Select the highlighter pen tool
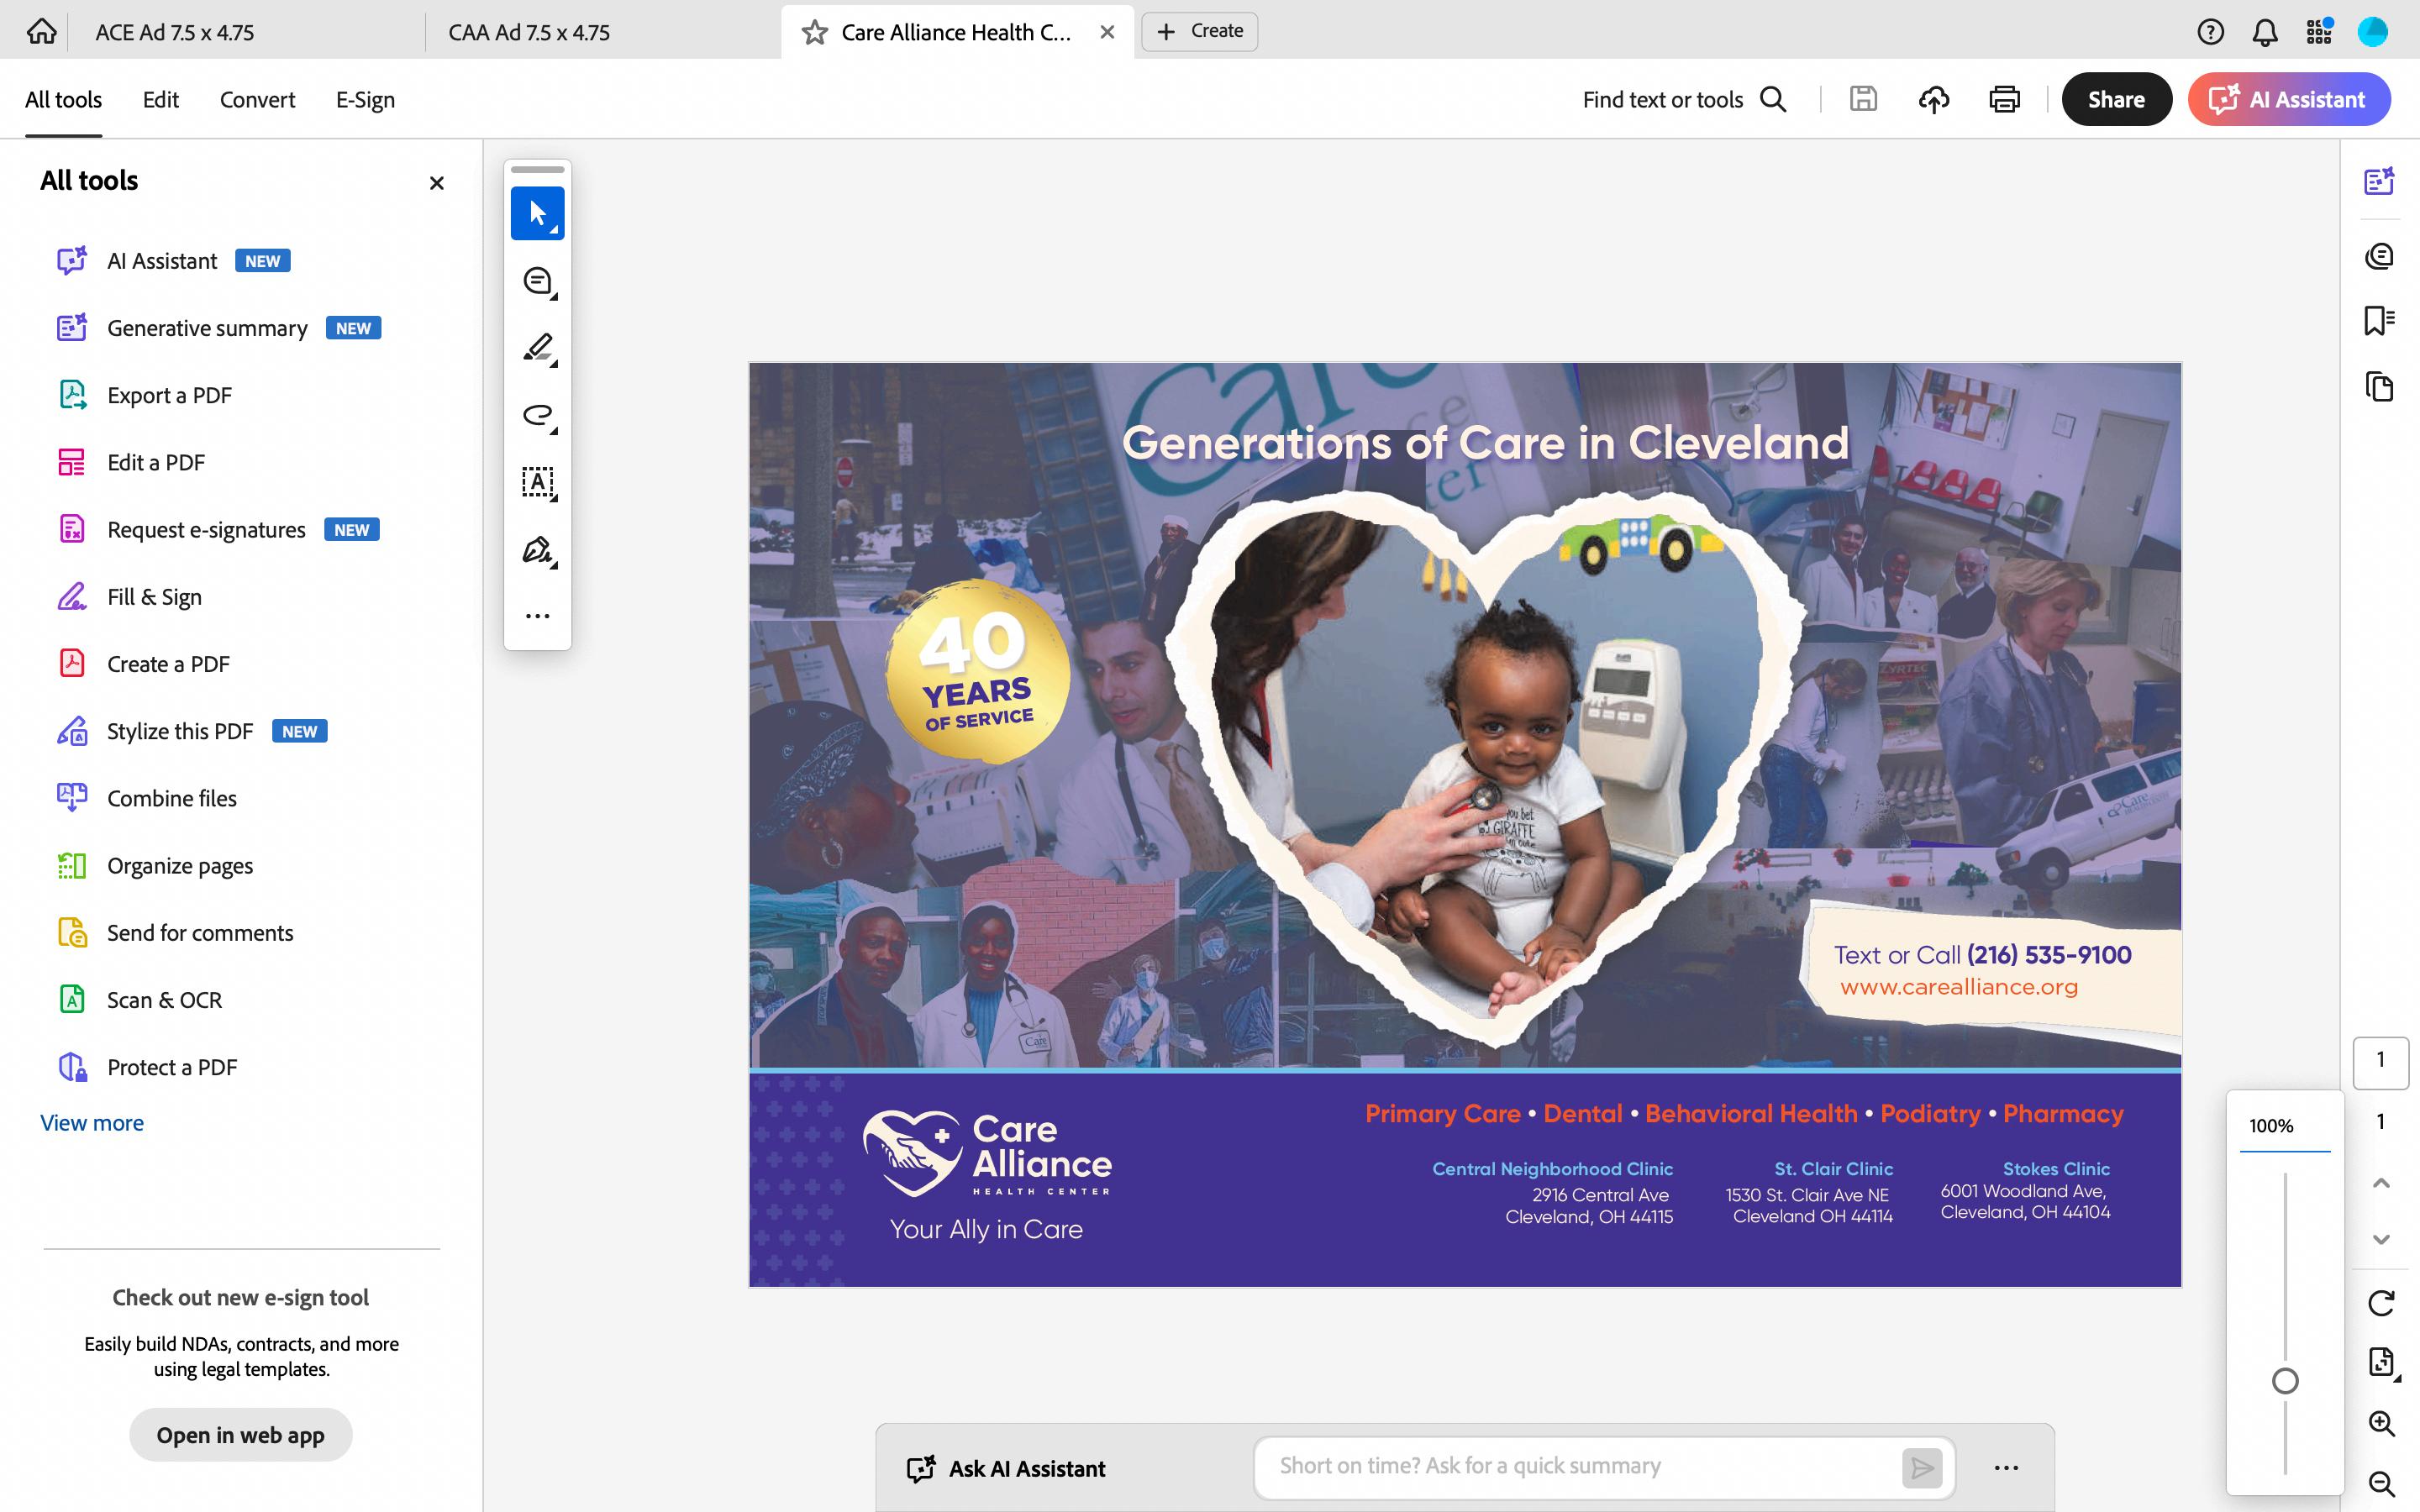Screen dimensions: 2420x1512 538,348
